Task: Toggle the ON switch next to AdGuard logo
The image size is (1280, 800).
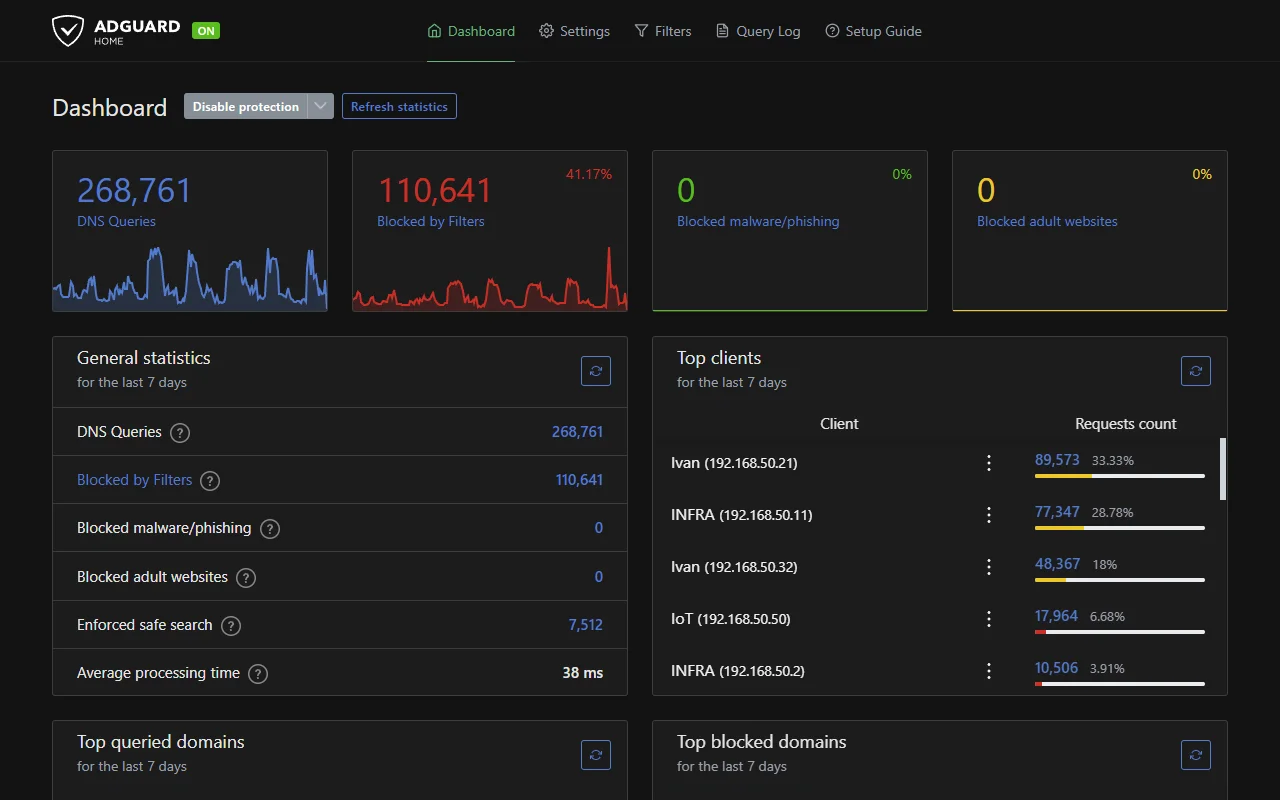Action: [205, 30]
